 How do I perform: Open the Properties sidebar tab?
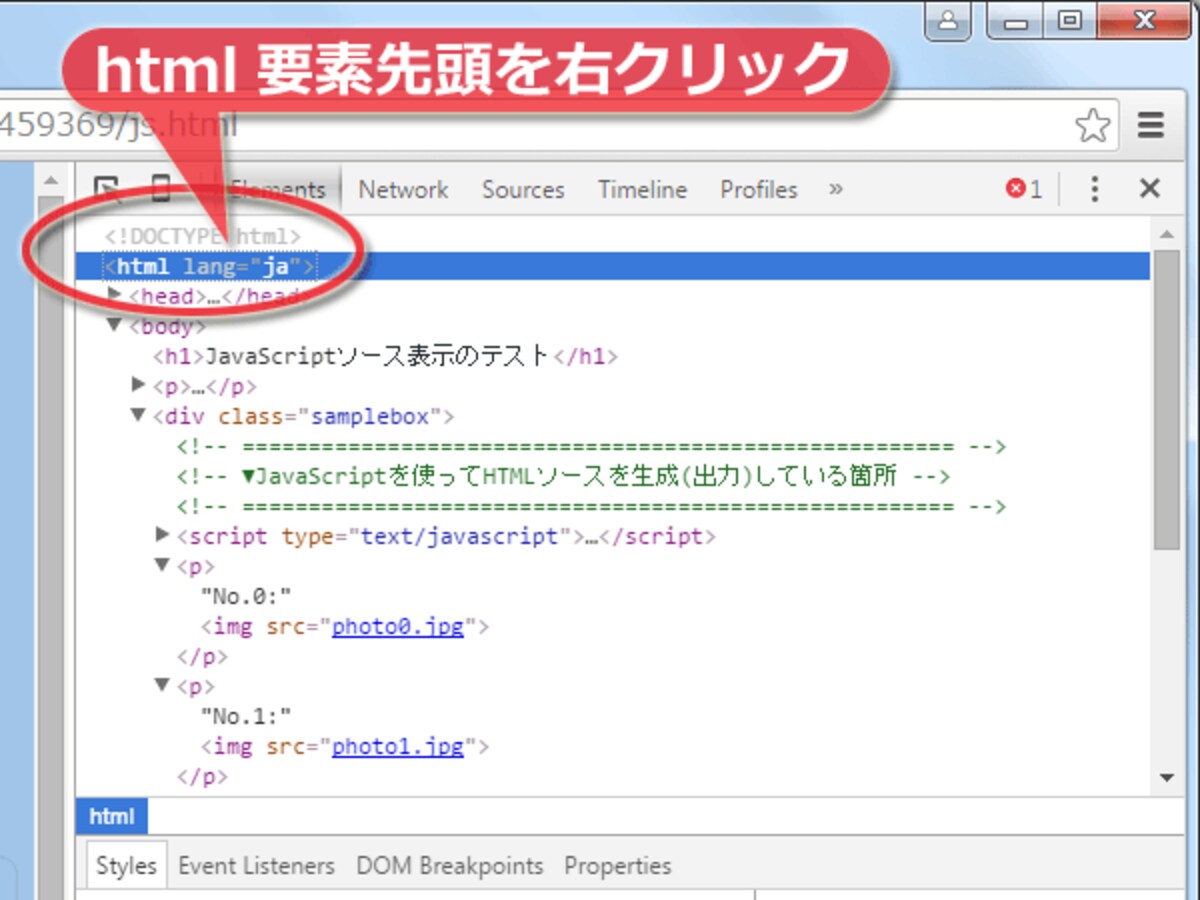tap(618, 866)
